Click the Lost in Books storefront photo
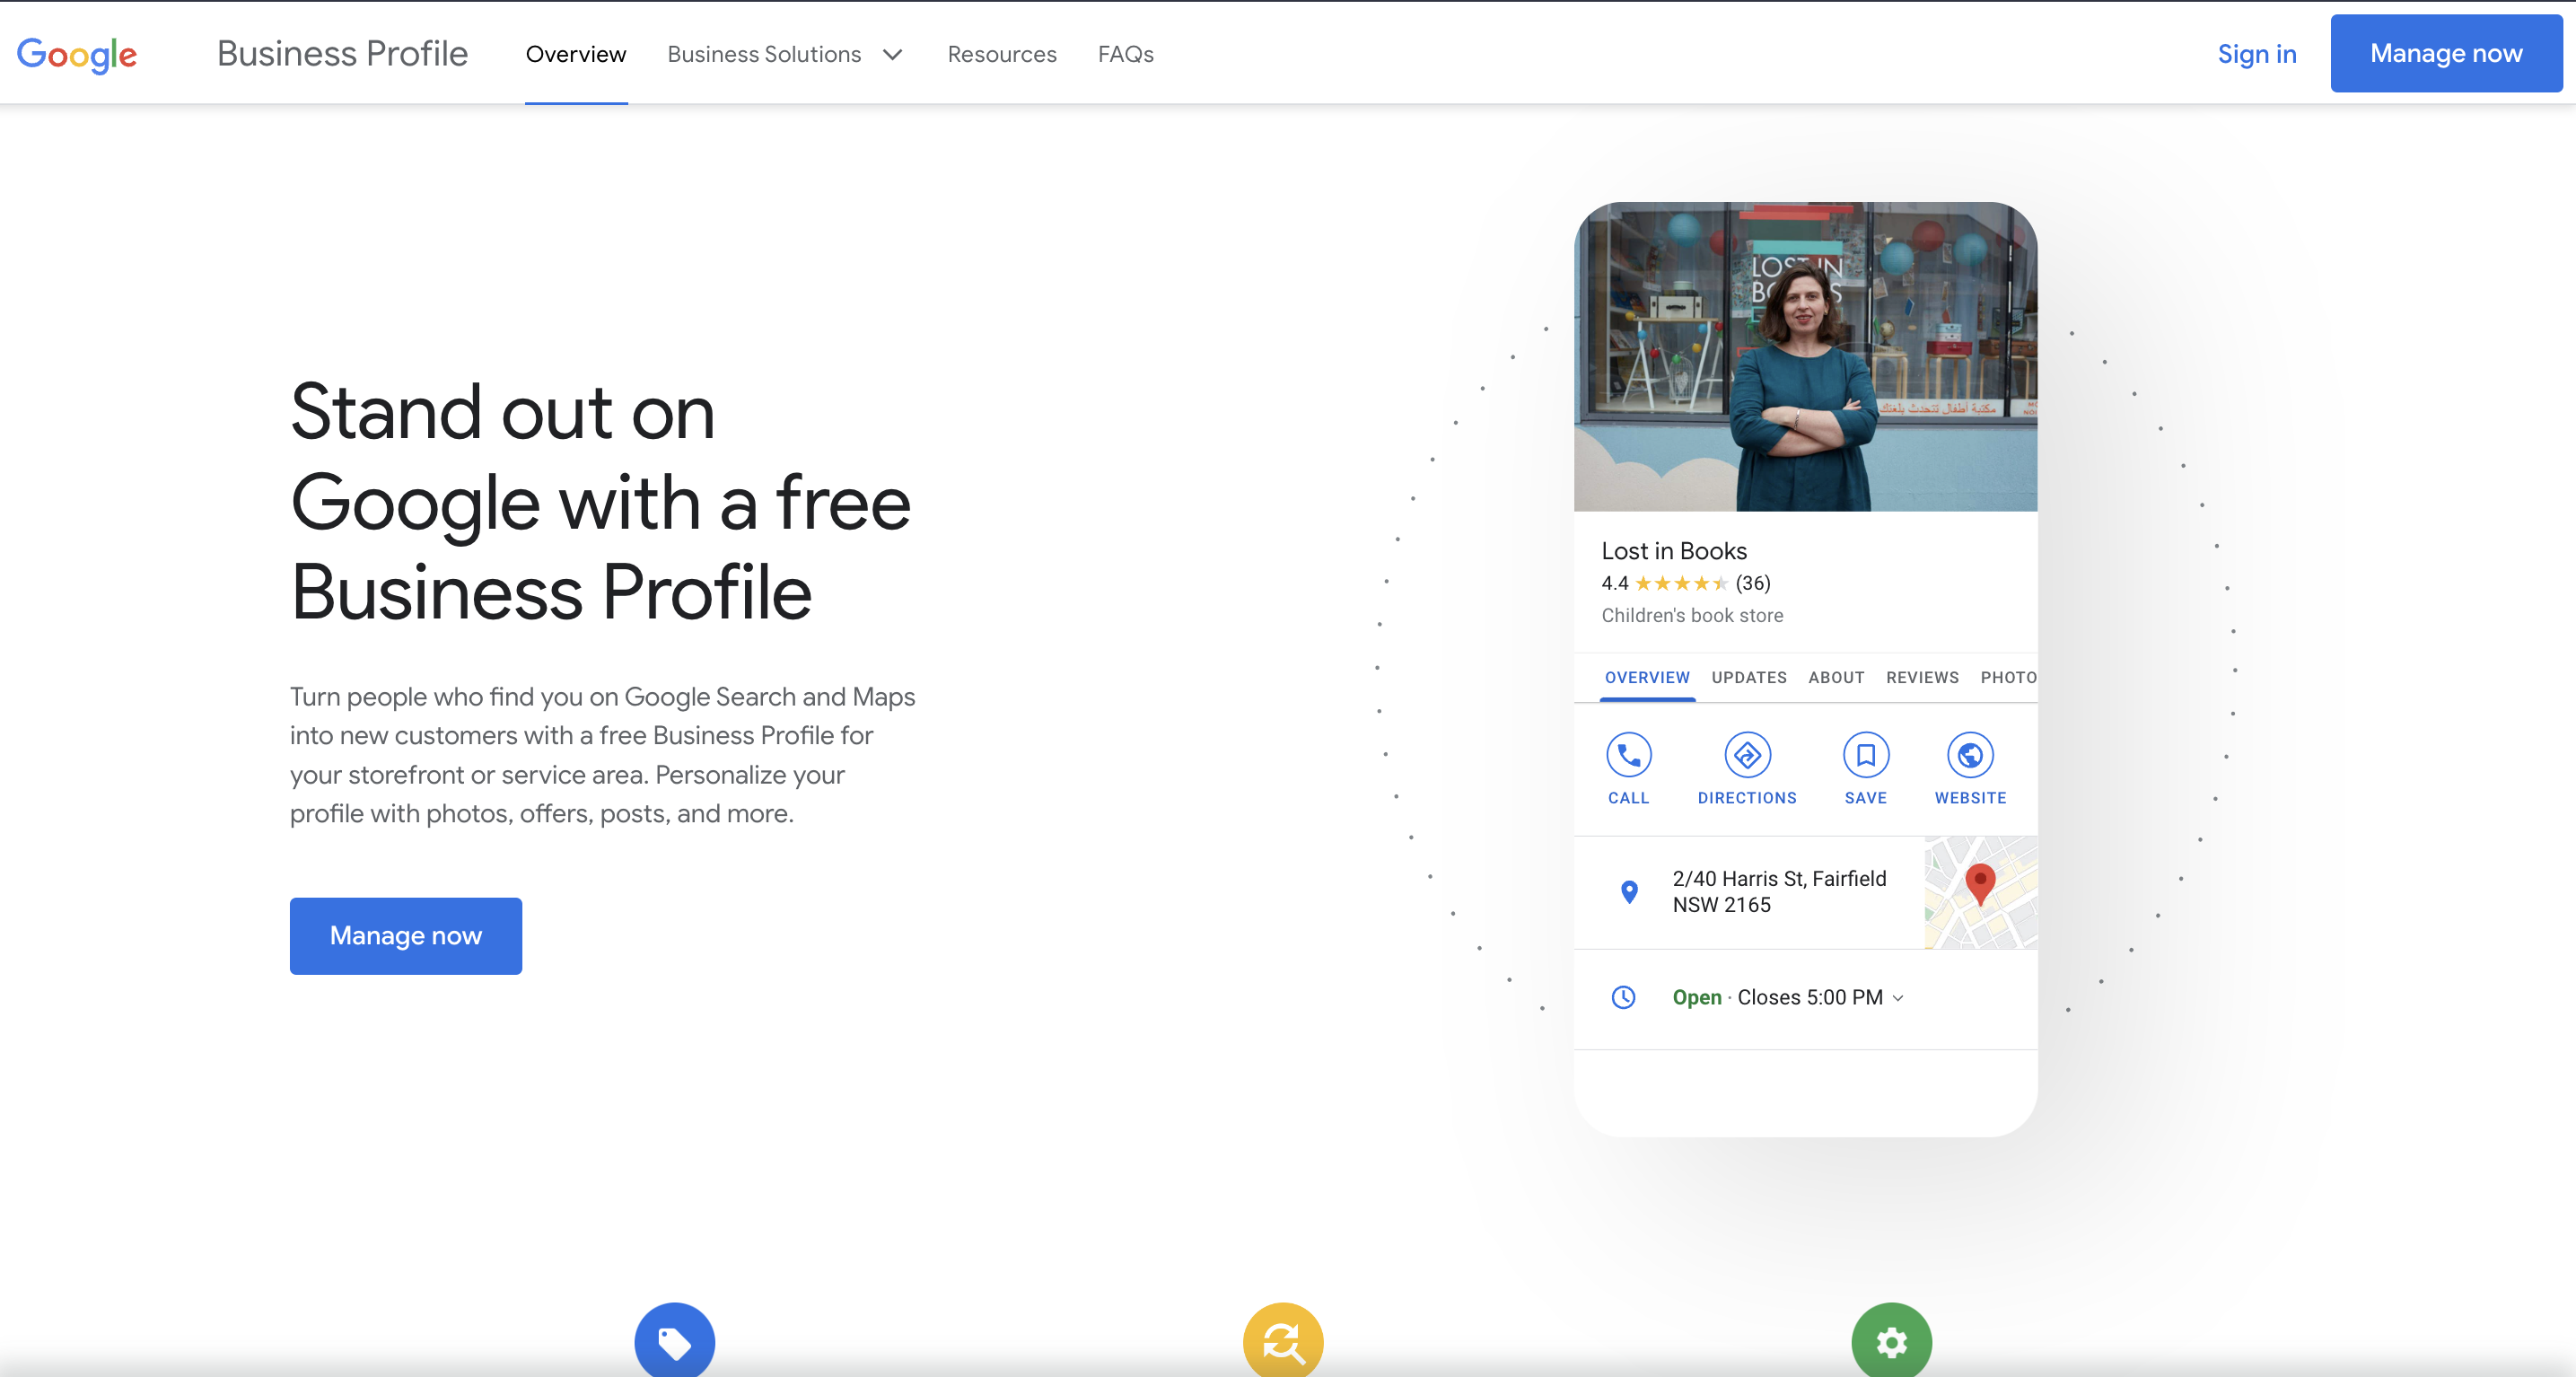2576x1377 pixels. tap(1805, 357)
